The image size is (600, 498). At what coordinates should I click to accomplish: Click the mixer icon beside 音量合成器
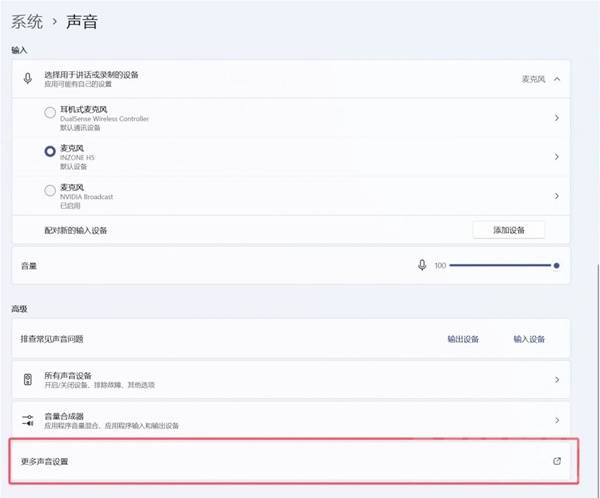tap(27, 420)
